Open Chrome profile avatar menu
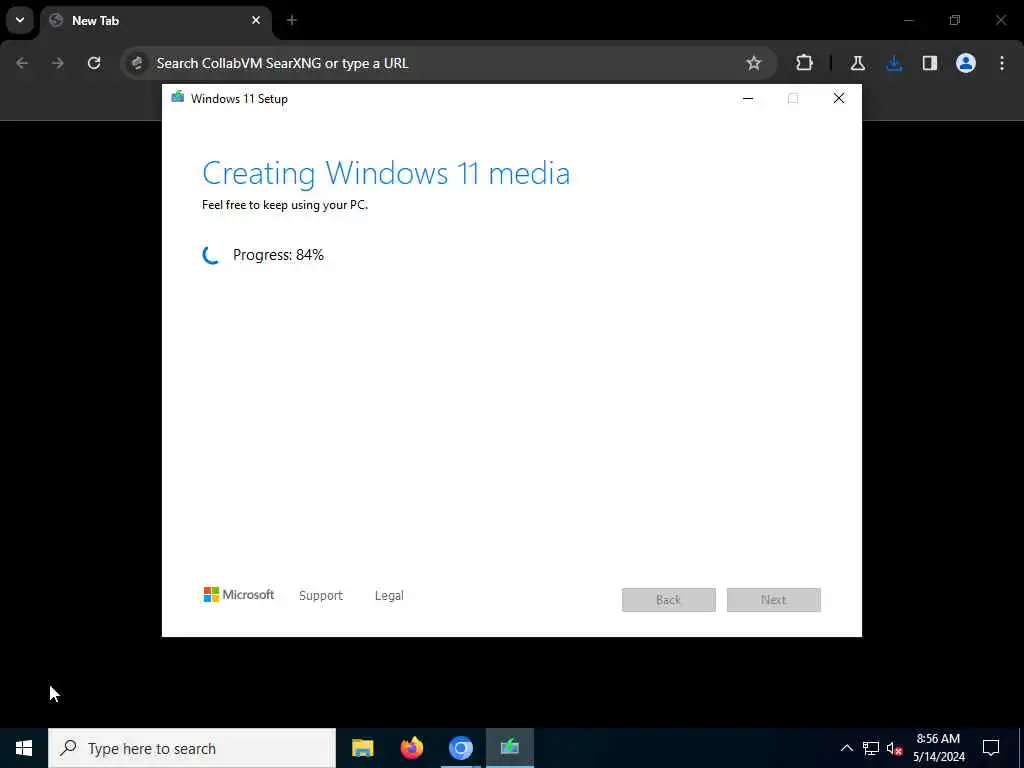The width and height of the screenshot is (1024, 768). (x=966, y=63)
